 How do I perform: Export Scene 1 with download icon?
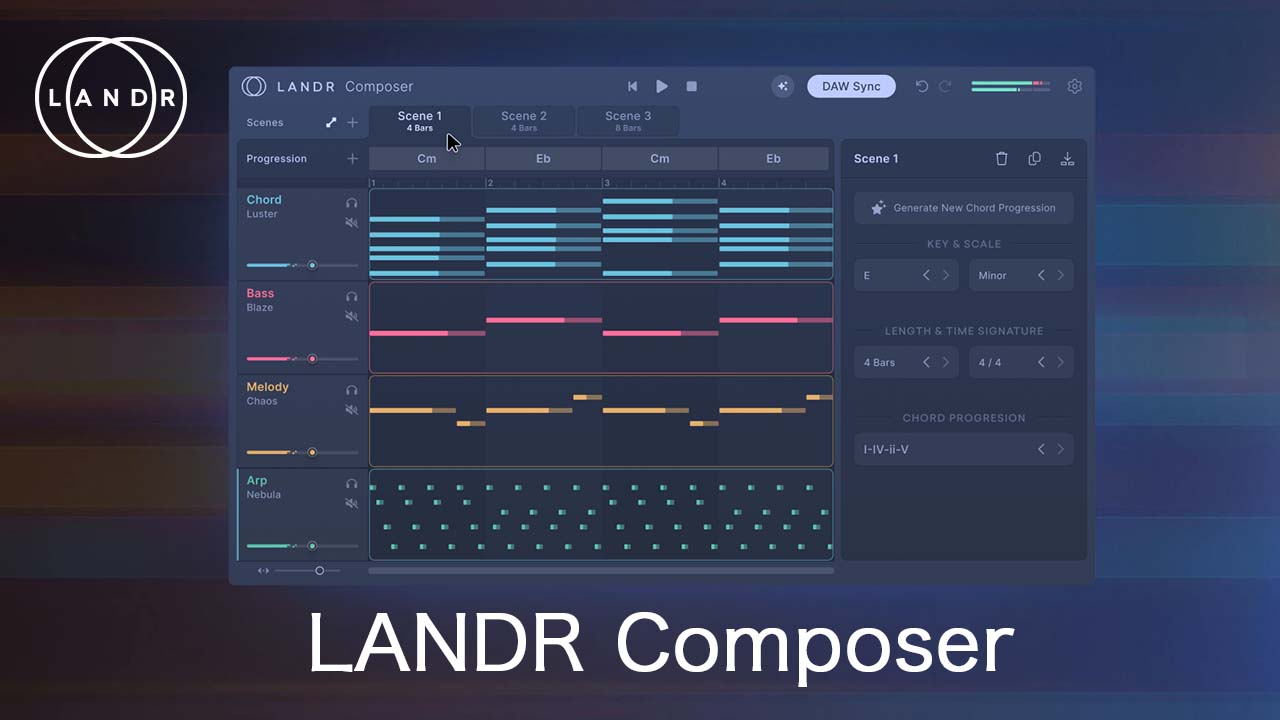[1067, 159]
